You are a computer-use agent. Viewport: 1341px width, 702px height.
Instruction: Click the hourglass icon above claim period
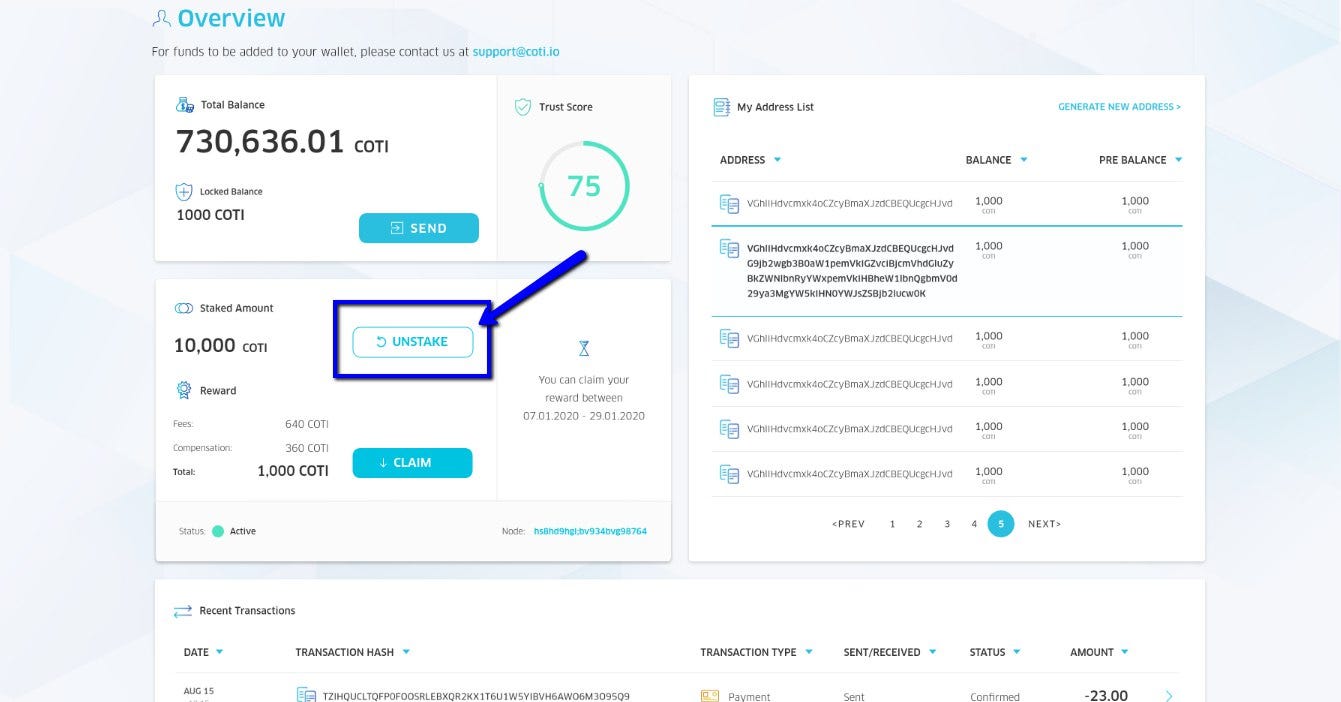pyautogui.click(x=584, y=348)
